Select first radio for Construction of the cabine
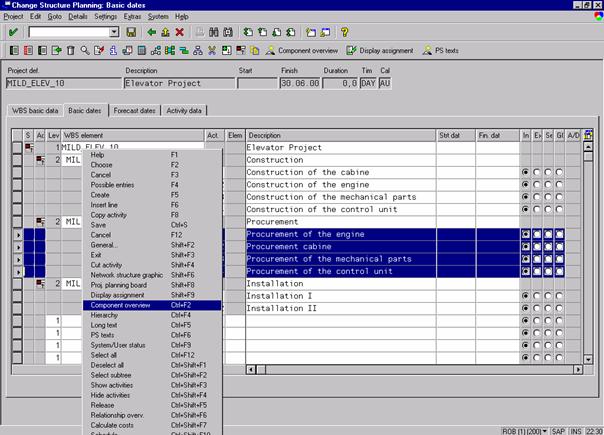 pyautogui.click(x=525, y=172)
